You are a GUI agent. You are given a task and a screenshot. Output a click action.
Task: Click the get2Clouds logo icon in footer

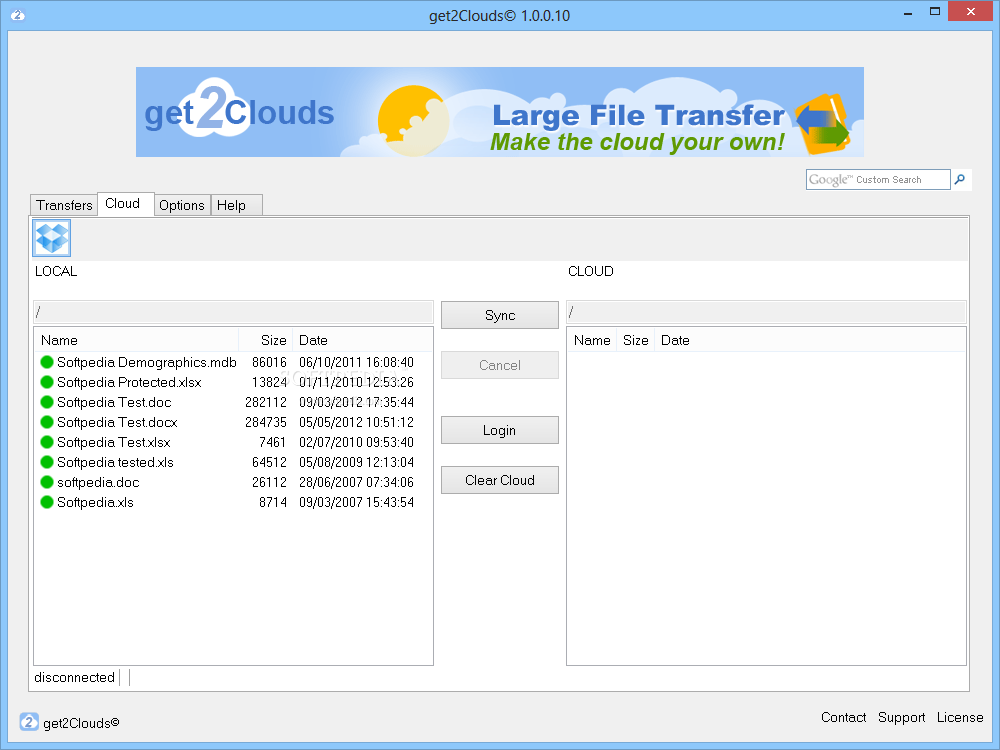click(x=29, y=722)
